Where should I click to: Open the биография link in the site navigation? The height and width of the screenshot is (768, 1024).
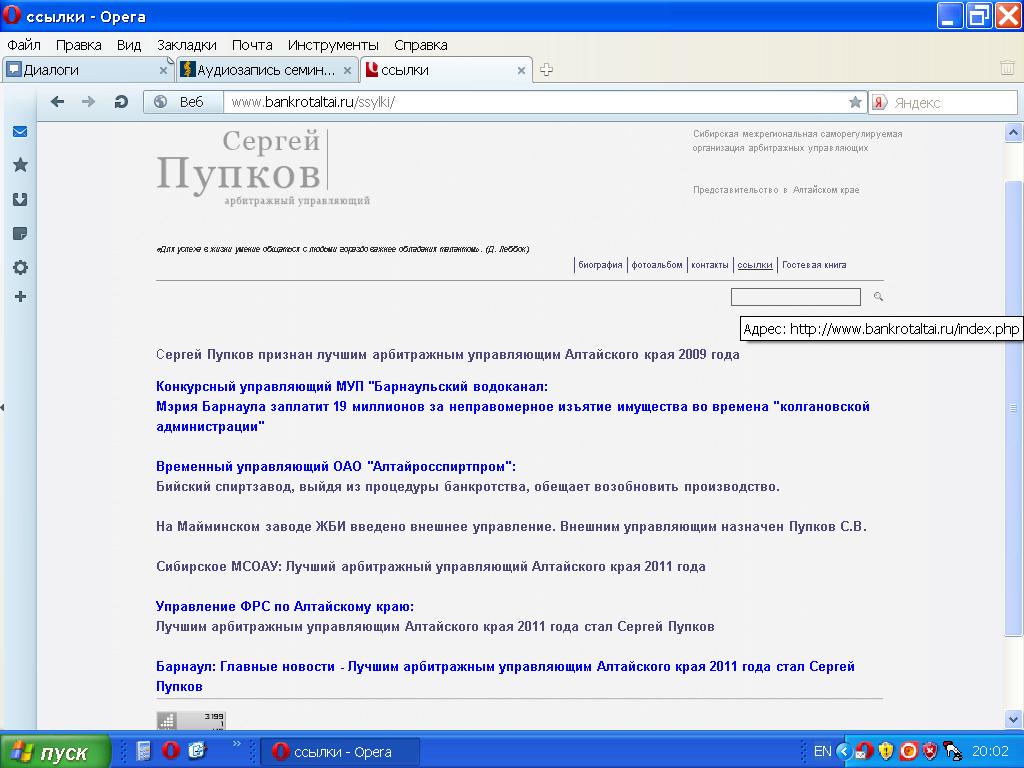tap(600, 265)
